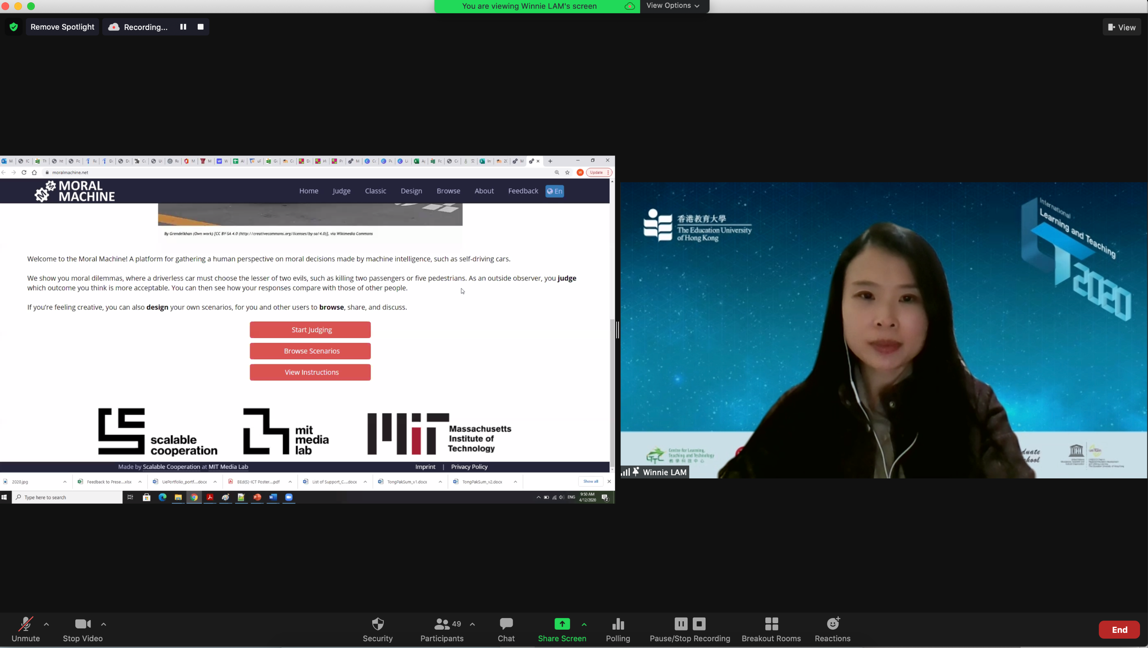Open the Judge nav item
This screenshot has width=1148, height=648.
click(x=341, y=191)
